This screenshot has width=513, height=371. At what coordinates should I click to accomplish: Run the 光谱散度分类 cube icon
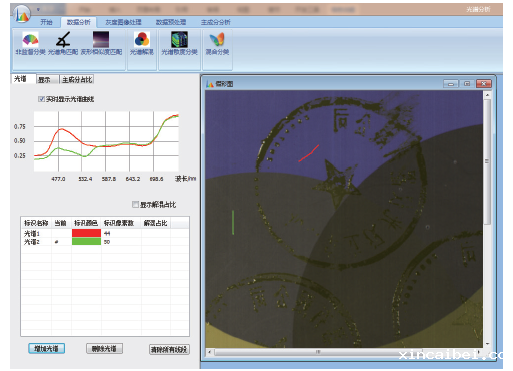[179, 39]
